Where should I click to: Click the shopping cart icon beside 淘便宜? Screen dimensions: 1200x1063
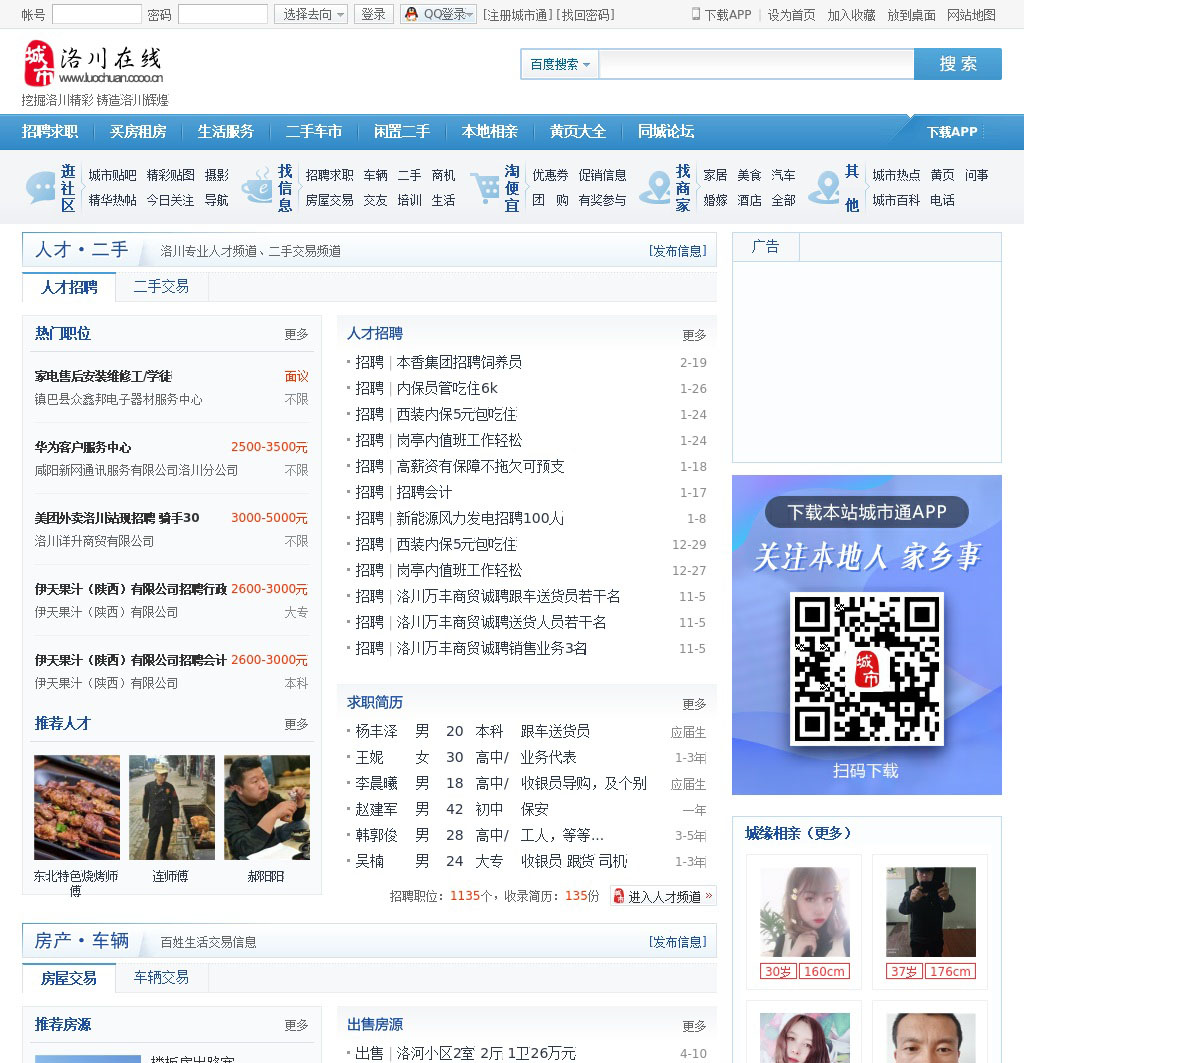point(485,187)
